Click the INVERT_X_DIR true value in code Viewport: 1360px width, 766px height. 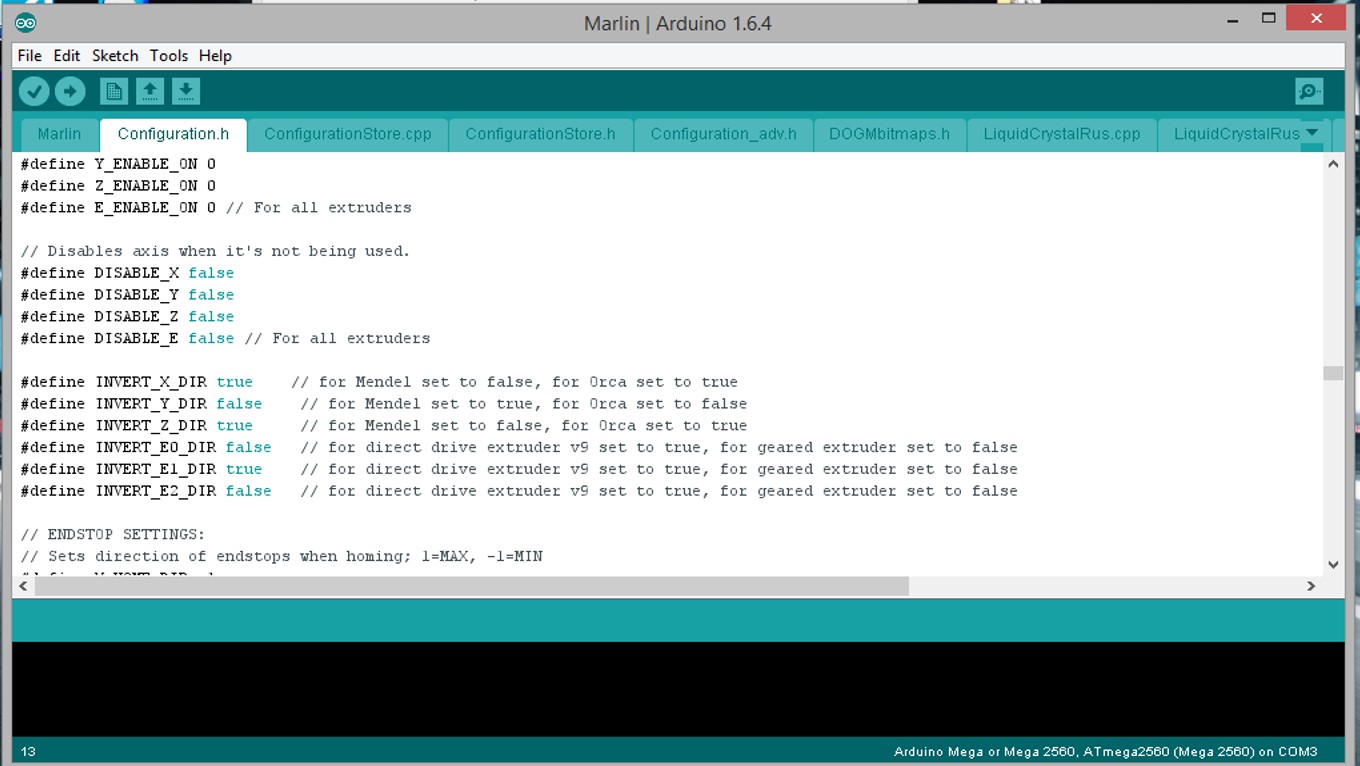[234, 382]
